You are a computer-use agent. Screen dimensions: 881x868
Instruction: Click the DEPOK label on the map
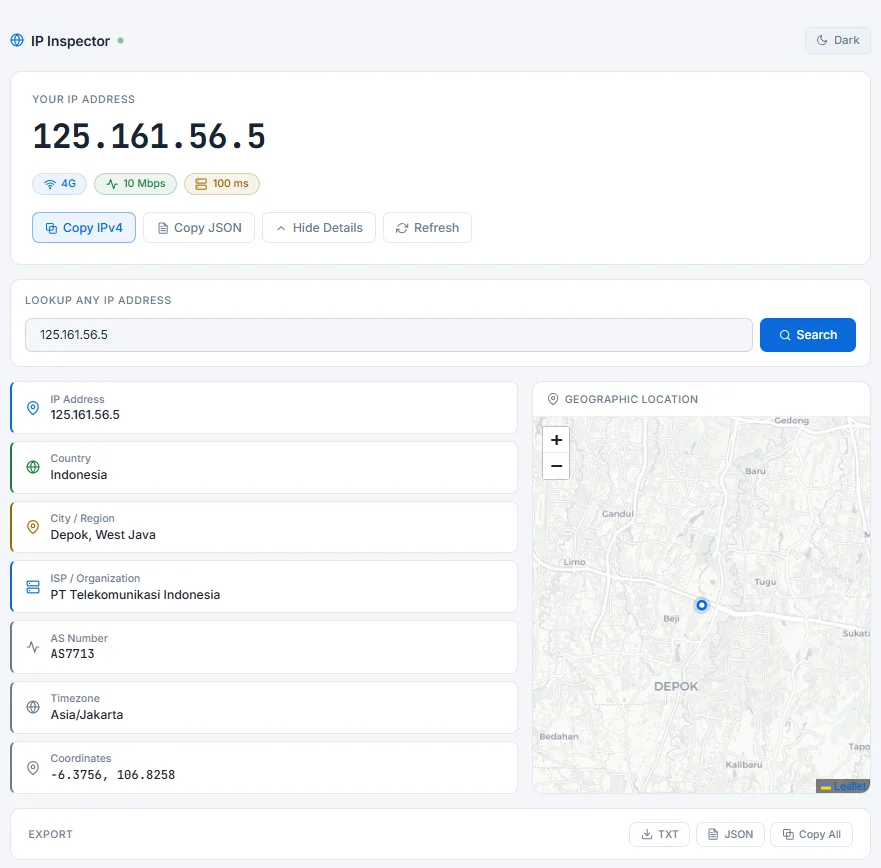point(676,686)
